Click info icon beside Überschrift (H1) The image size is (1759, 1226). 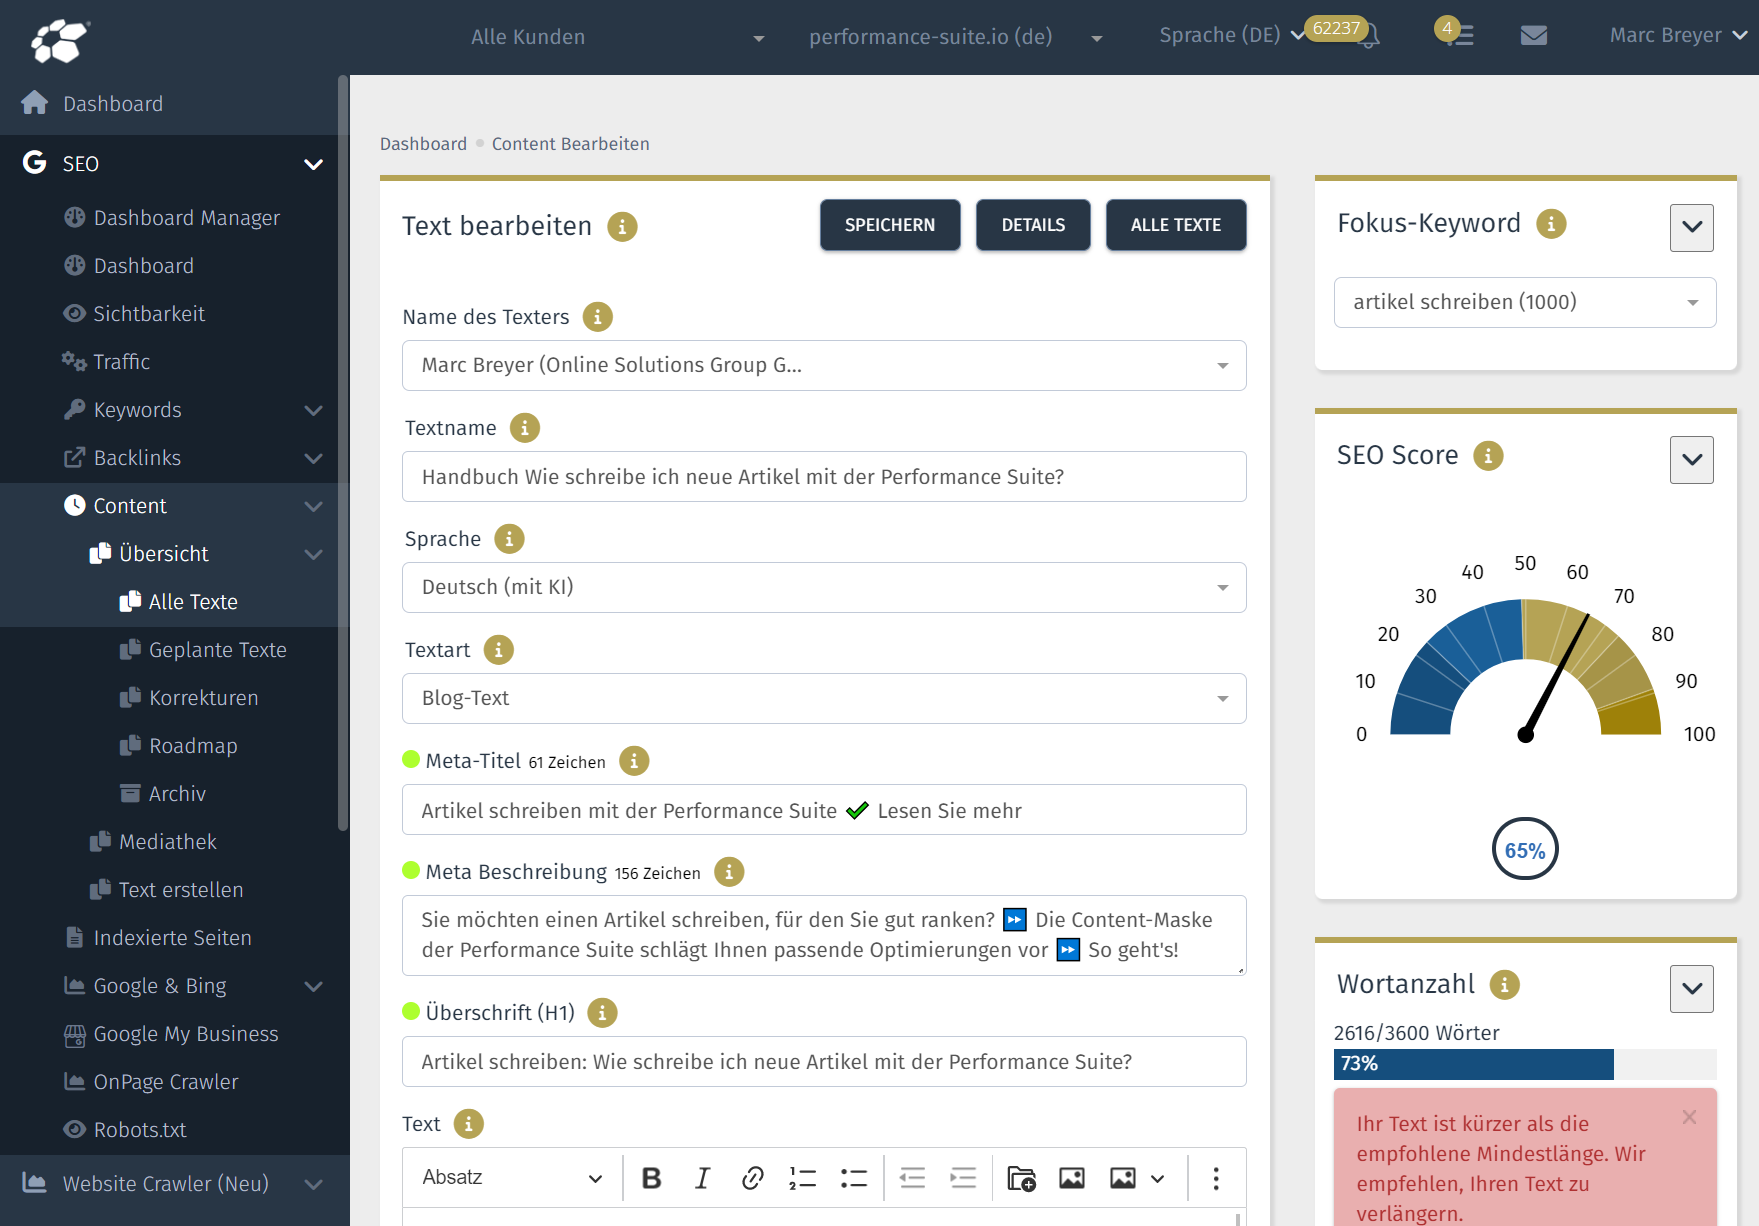coord(602,1013)
